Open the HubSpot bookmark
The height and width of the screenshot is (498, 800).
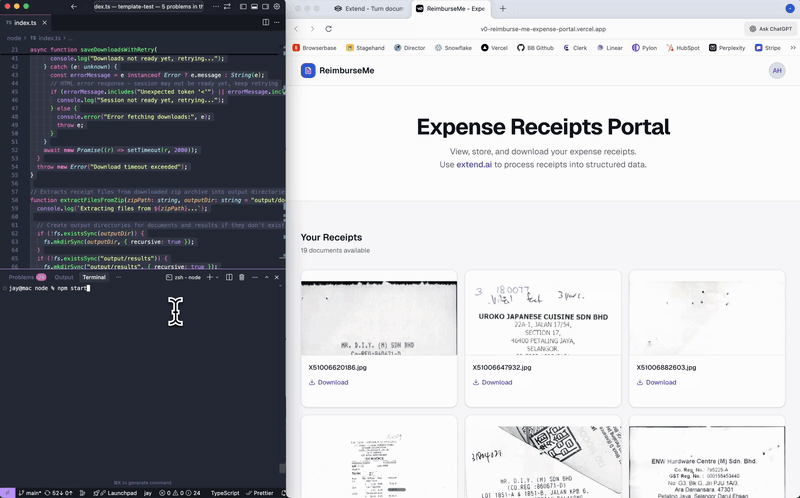[x=683, y=48]
